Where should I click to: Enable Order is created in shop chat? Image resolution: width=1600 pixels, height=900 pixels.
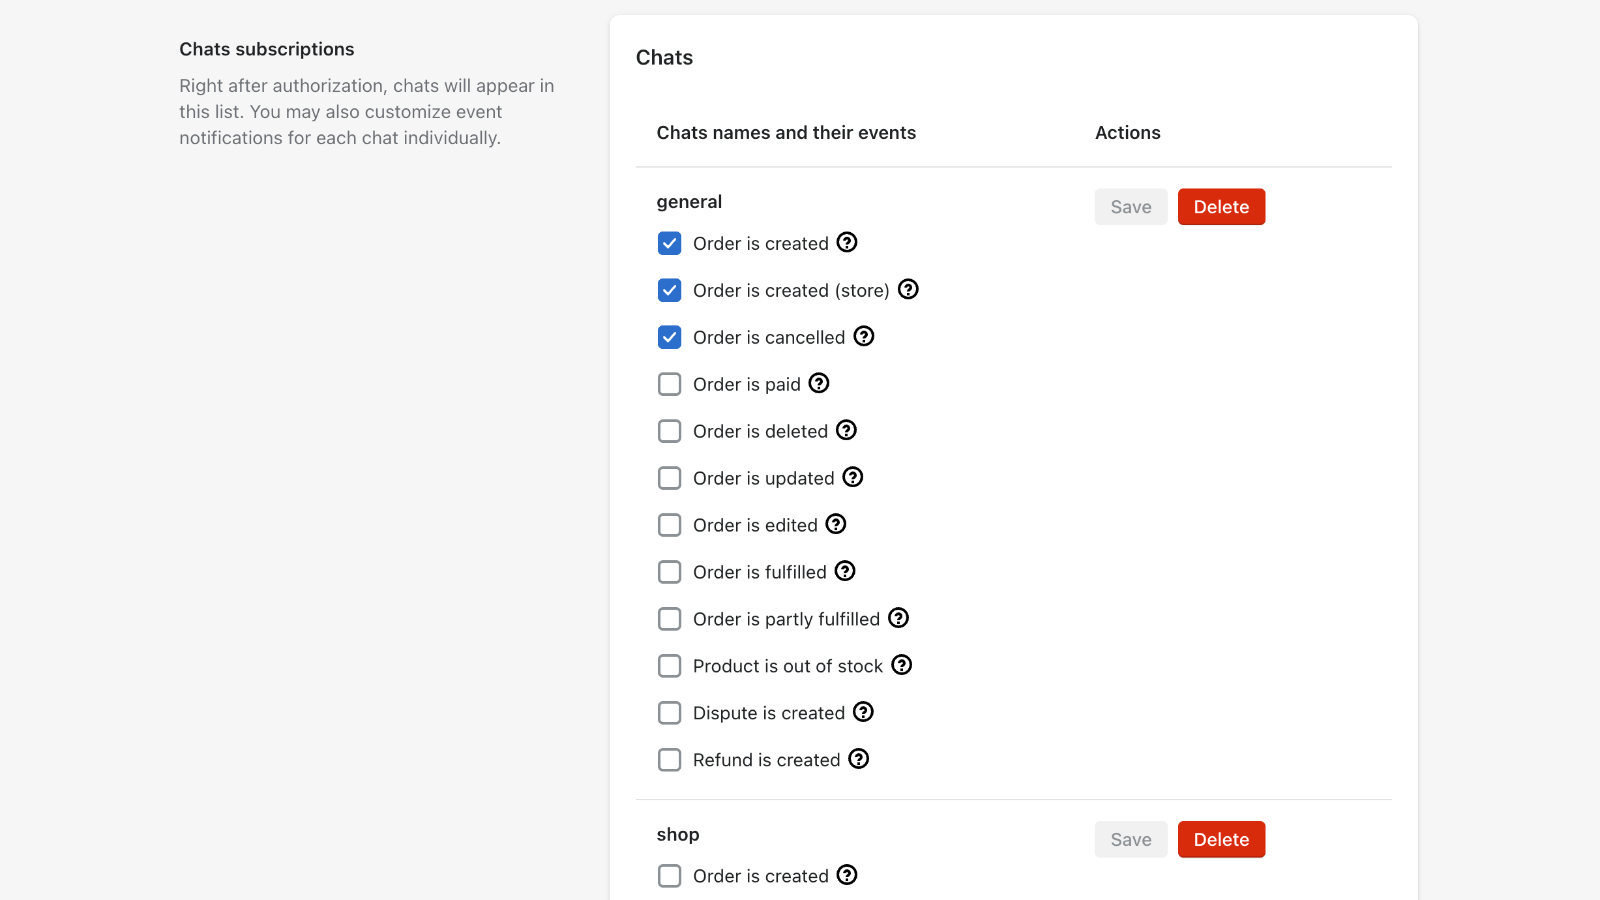tap(670, 877)
